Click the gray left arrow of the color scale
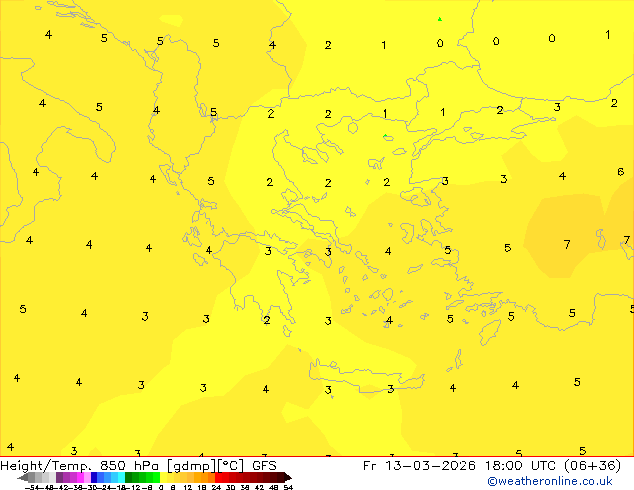Viewport: 634px width, 490px height. coord(23,477)
